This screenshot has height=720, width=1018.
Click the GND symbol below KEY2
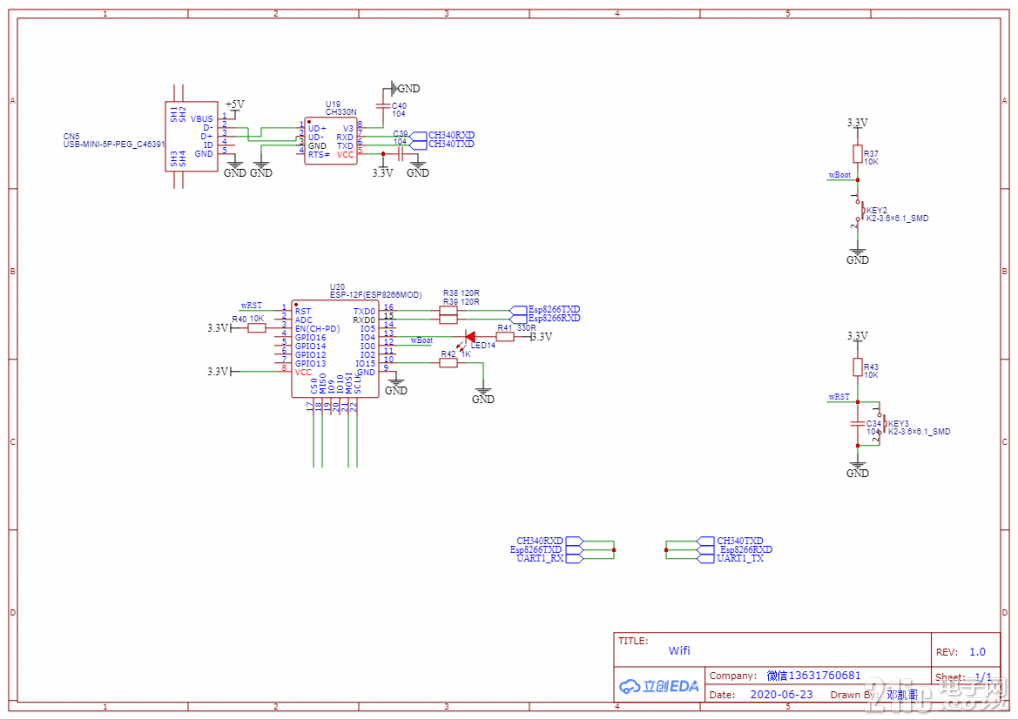(858, 256)
